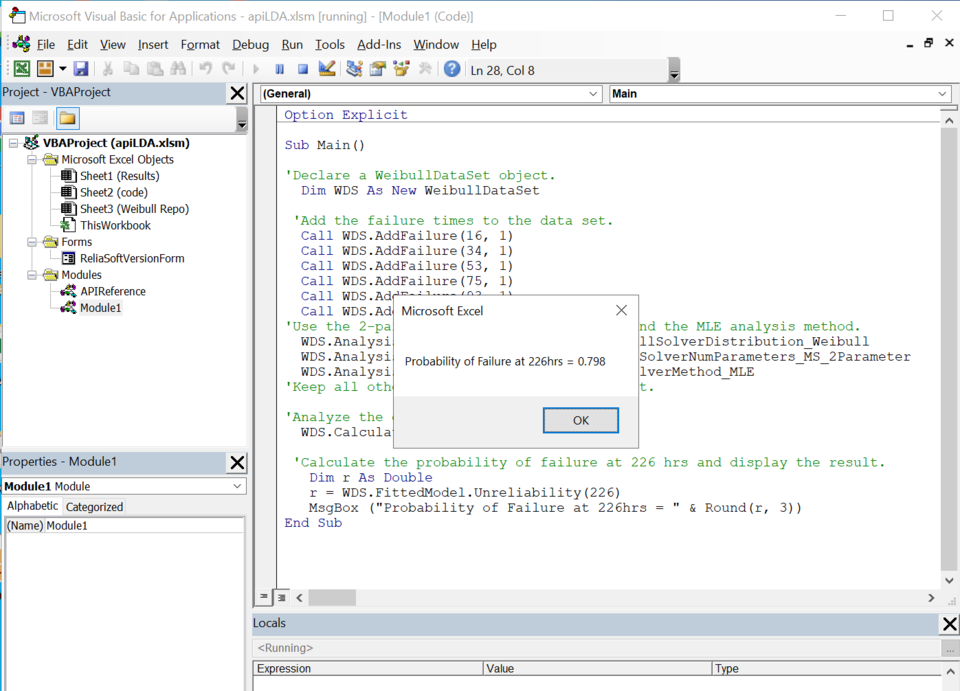Click View Code icon in Project panel
Viewport: 960px width, 691px height.
pyautogui.click(x=17, y=118)
